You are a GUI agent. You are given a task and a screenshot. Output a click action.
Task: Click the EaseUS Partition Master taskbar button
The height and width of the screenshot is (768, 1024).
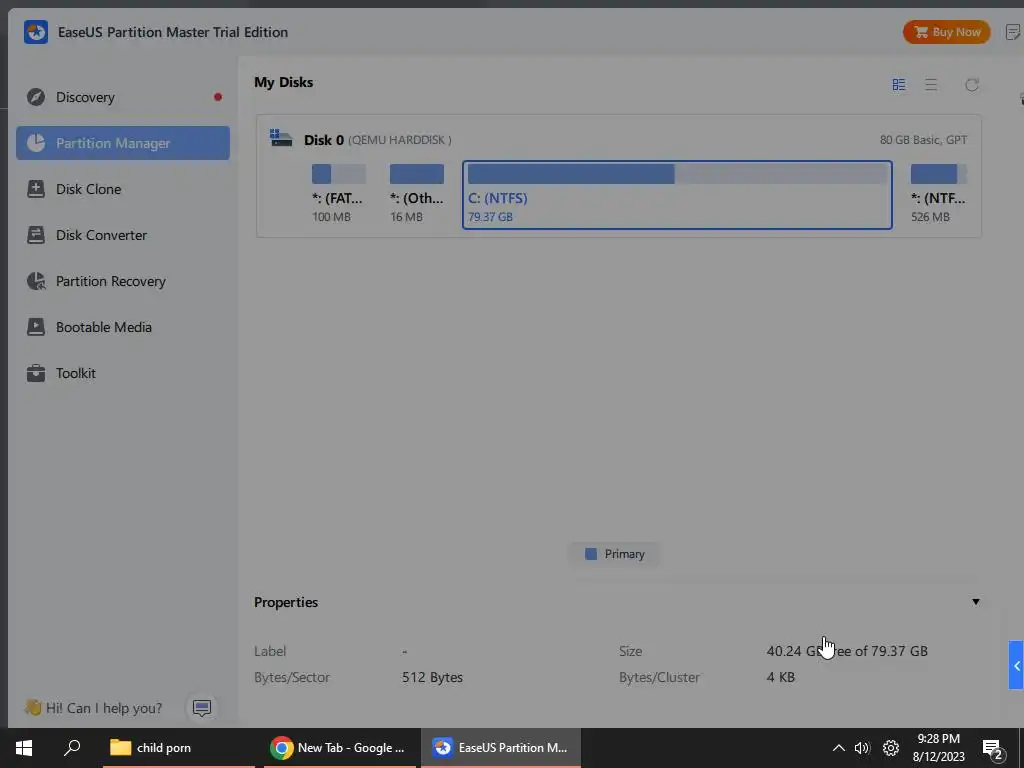tap(501, 748)
